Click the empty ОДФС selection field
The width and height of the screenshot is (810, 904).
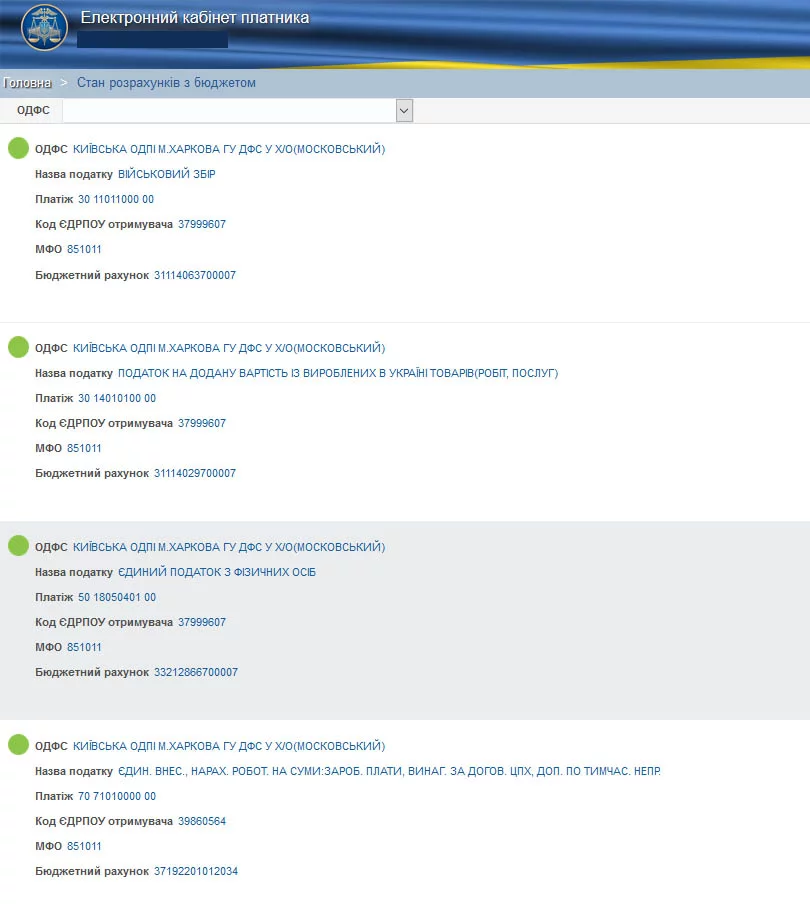coord(229,110)
